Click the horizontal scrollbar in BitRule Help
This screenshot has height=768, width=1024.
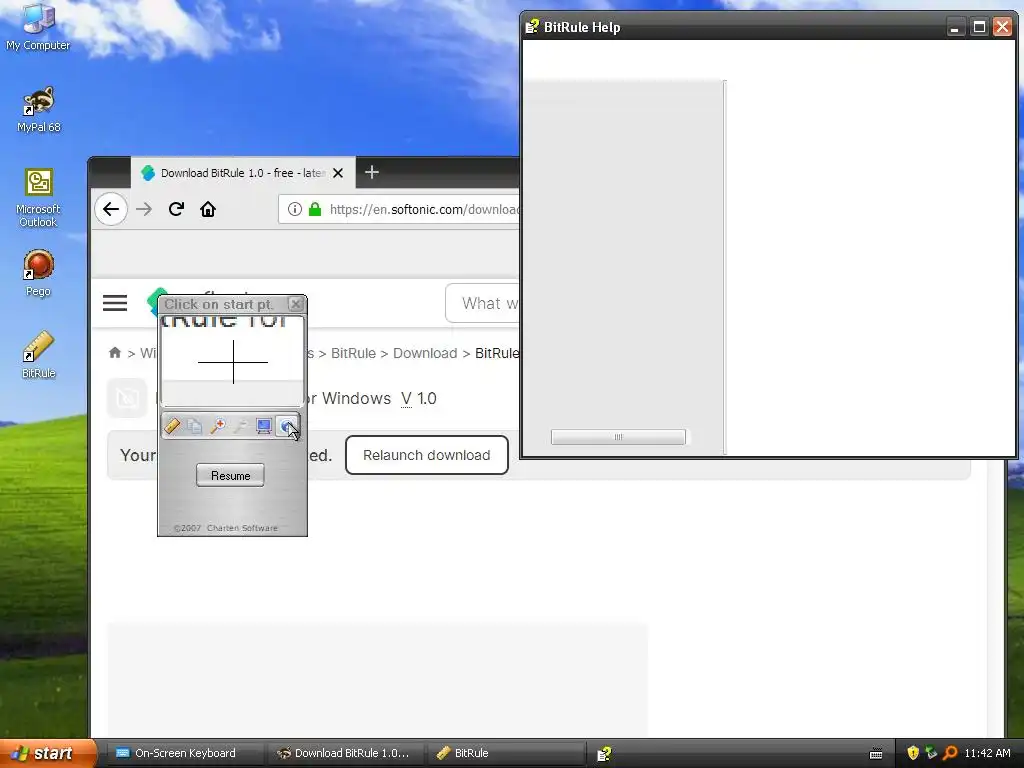(x=618, y=437)
